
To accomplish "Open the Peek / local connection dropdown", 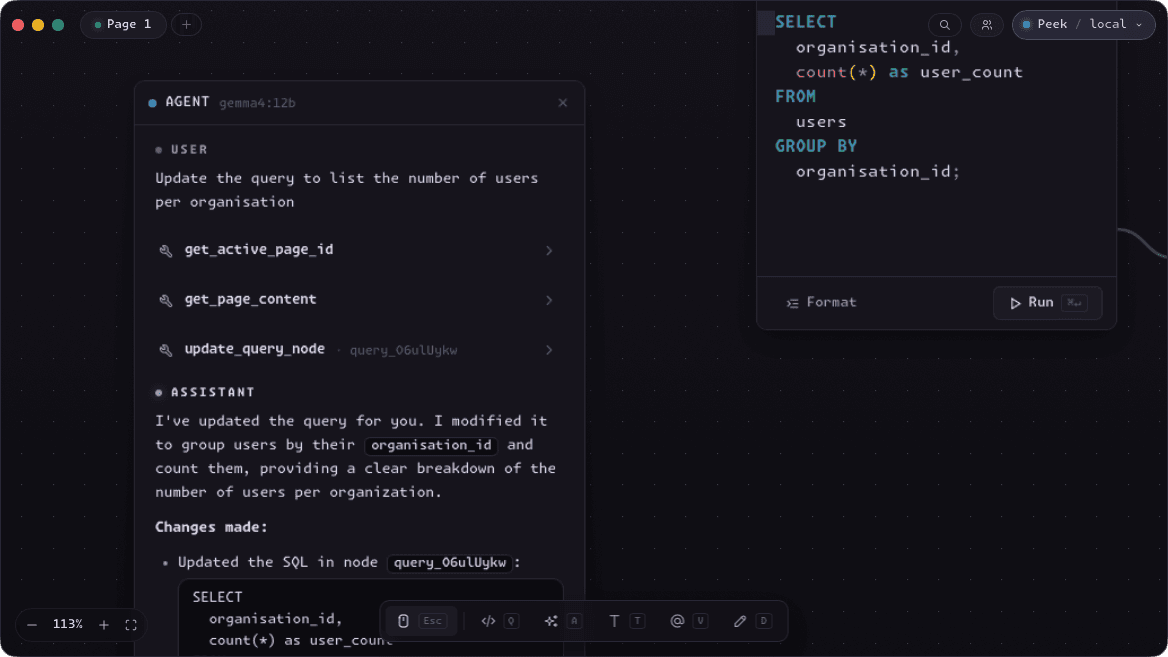I will (x=1083, y=25).
